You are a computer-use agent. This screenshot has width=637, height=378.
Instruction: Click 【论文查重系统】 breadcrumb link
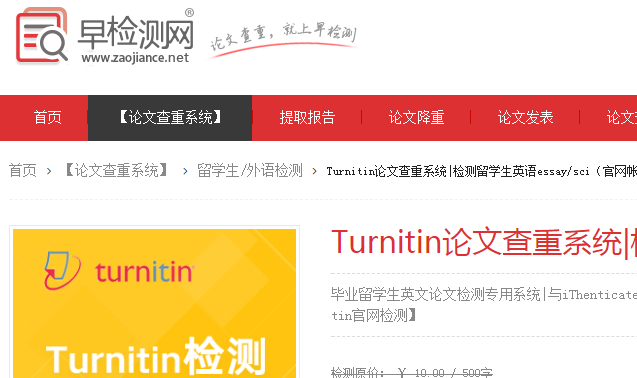[x=117, y=170]
